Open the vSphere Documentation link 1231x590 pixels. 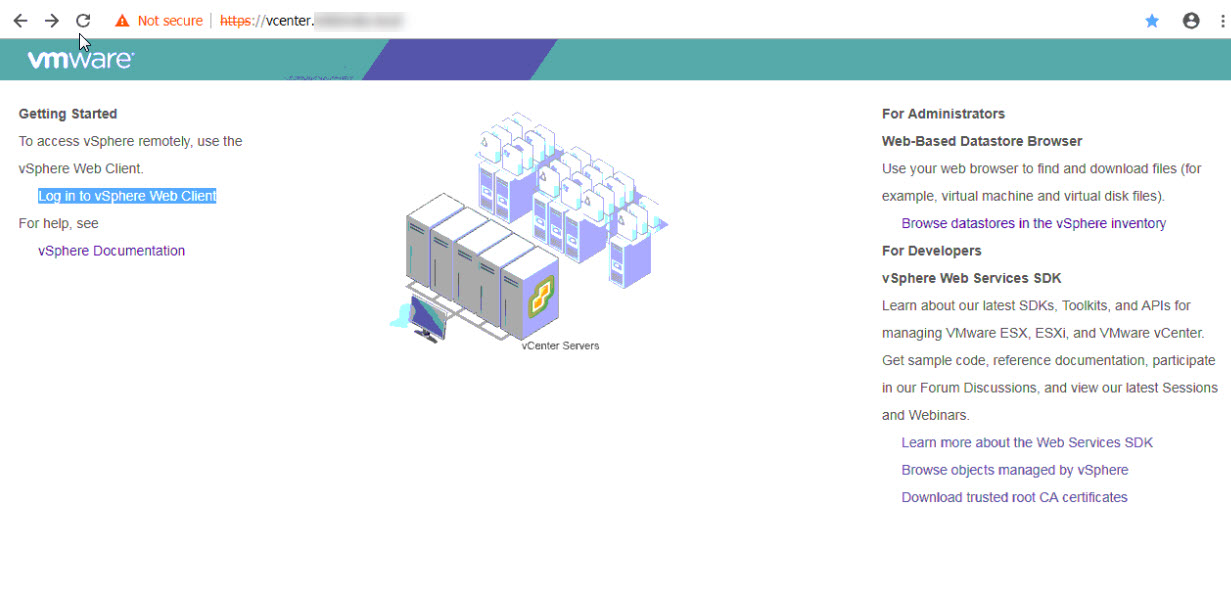(110, 250)
